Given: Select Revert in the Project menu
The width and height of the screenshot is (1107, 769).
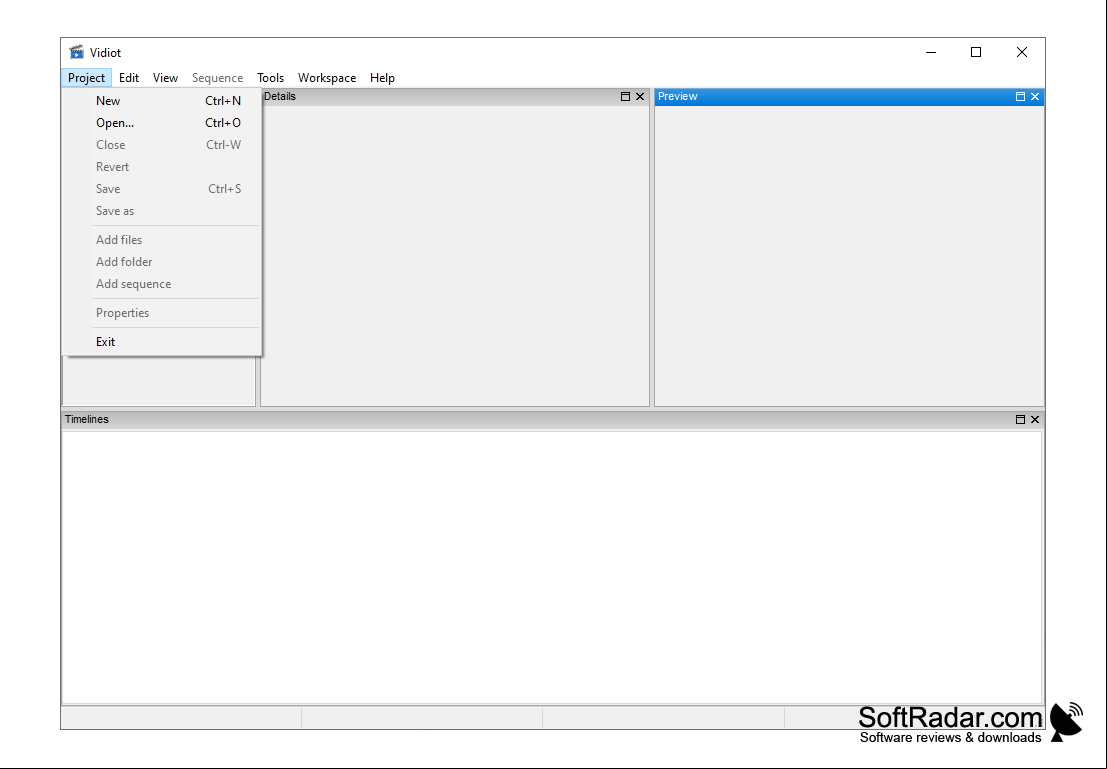Looking at the screenshot, I should 162,167.
